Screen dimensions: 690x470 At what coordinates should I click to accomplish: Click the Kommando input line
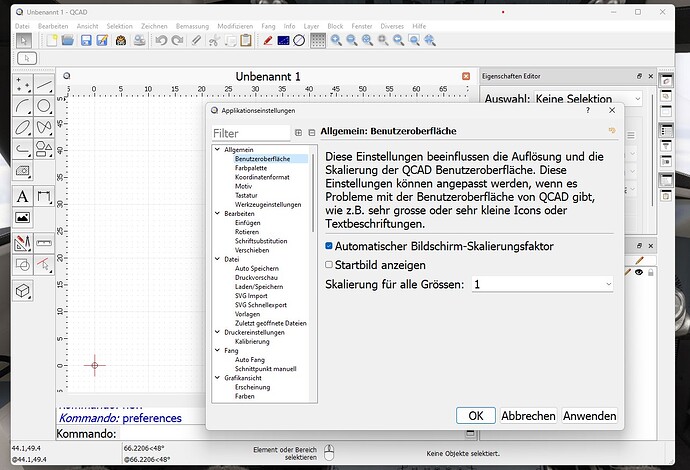(x=290, y=433)
